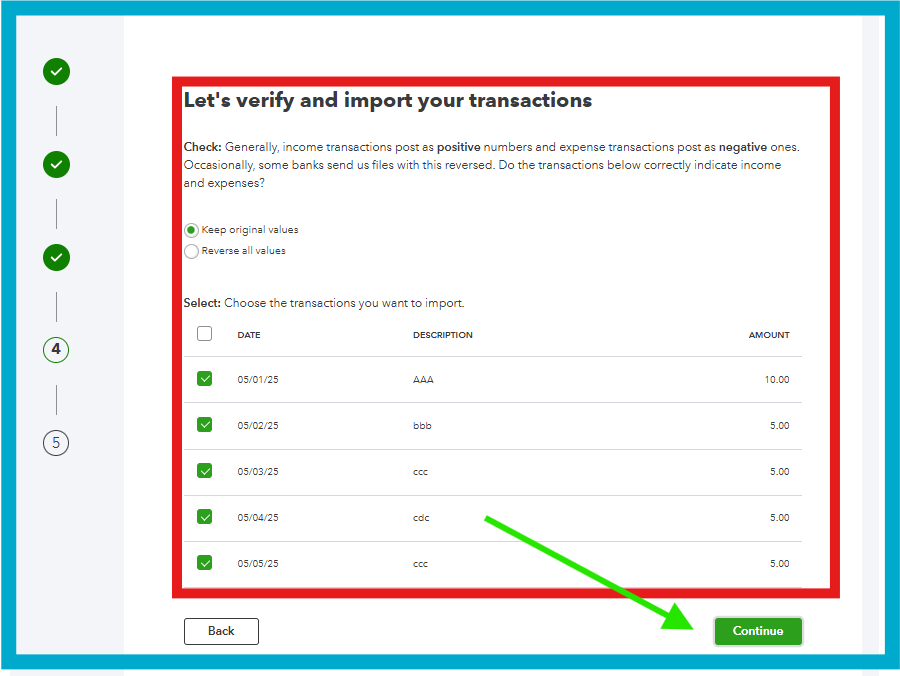Click the 5.00 amount in 05/03/25 row
Viewport: 900px width, 676px height.
tap(779, 472)
